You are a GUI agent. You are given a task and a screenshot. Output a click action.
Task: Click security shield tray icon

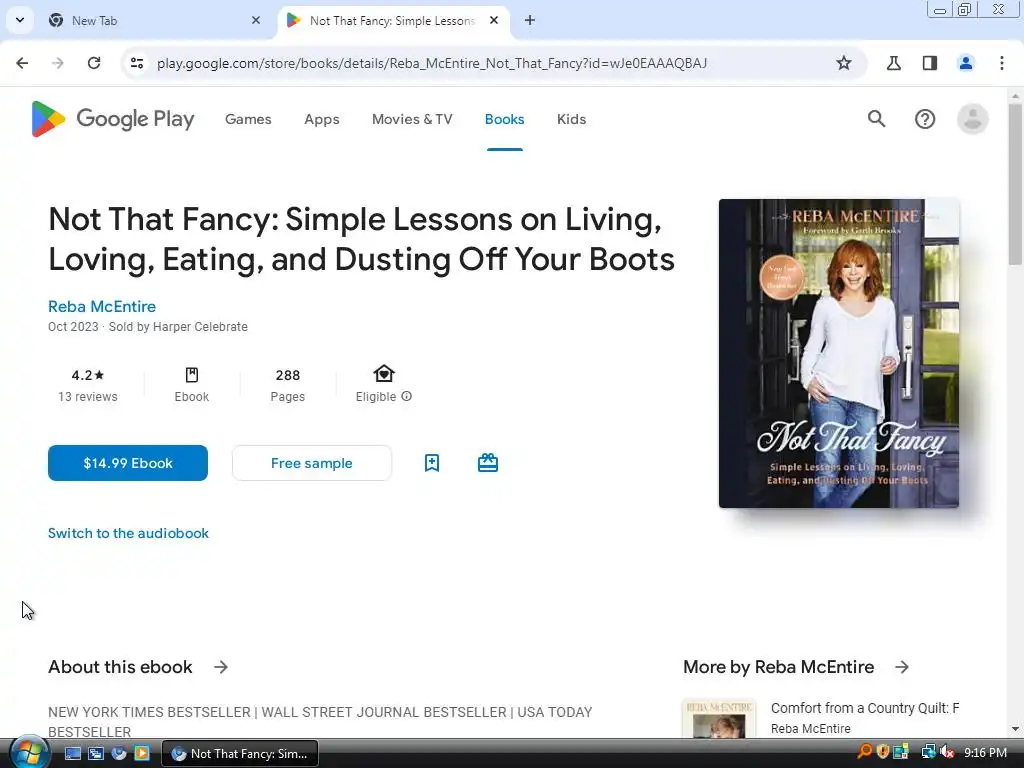click(x=882, y=752)
